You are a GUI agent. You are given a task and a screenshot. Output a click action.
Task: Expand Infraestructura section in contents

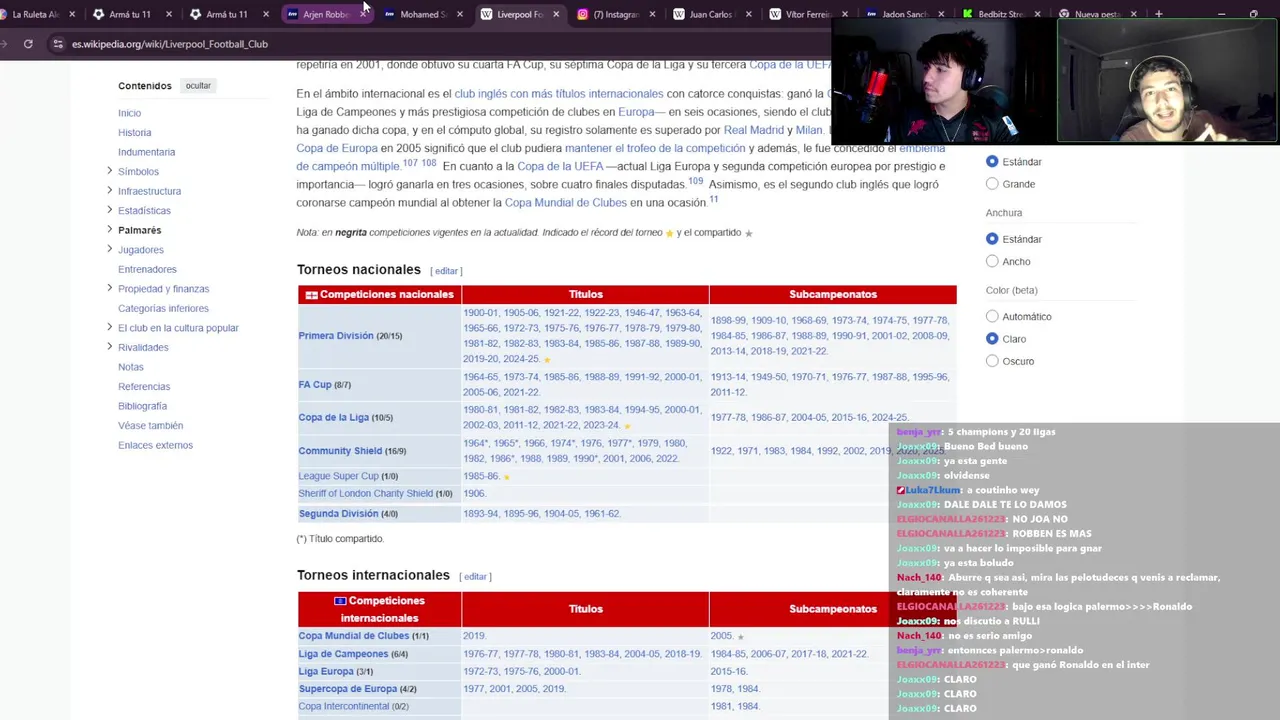coord(109,190)
